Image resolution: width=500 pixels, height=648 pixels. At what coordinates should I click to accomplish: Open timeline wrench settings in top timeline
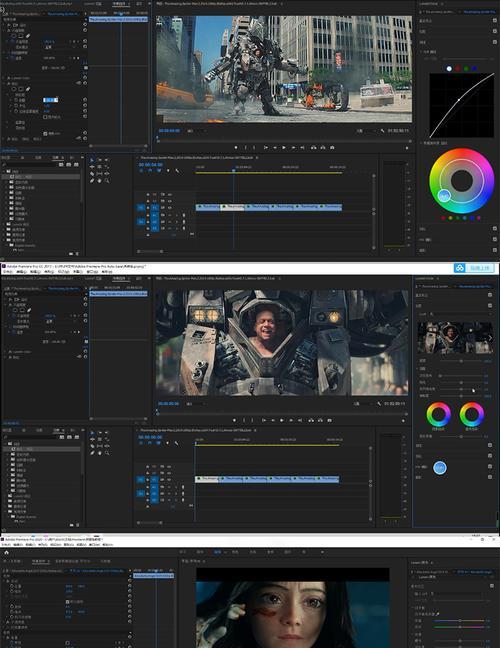coord(177,170)
